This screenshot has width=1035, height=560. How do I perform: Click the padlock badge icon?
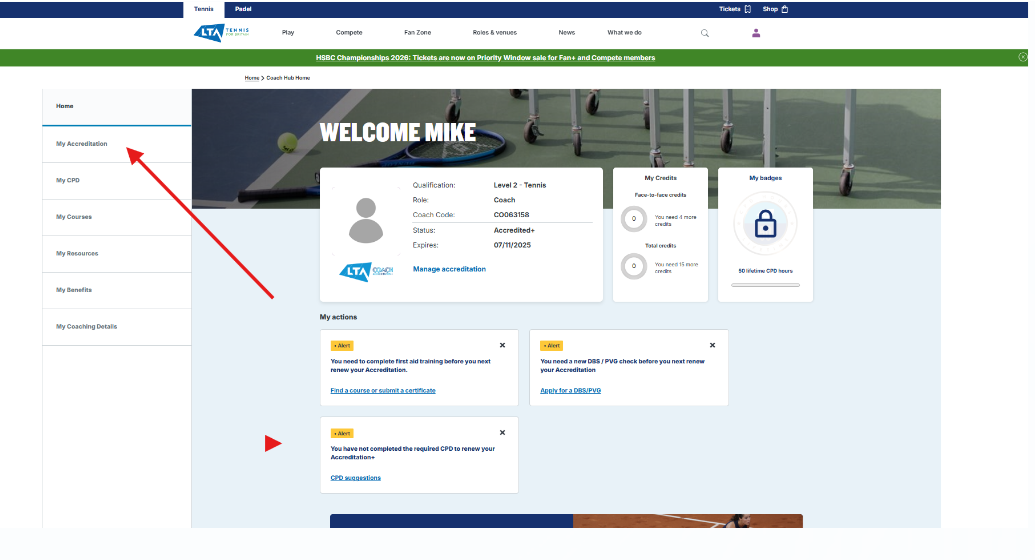pos(765,224)
